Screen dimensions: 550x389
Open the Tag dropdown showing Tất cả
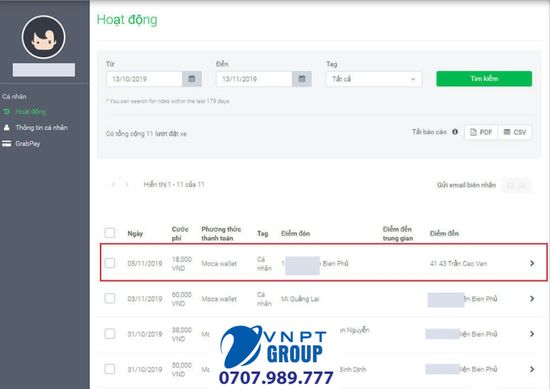(x=374, y=79)
